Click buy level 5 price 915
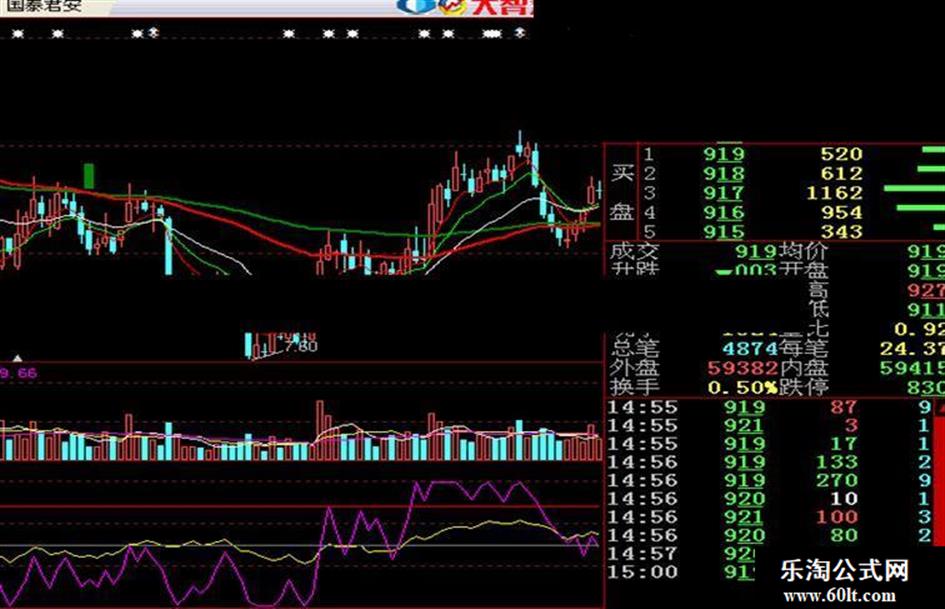Screen dimensions: 945x609 [x=724, y=232]
